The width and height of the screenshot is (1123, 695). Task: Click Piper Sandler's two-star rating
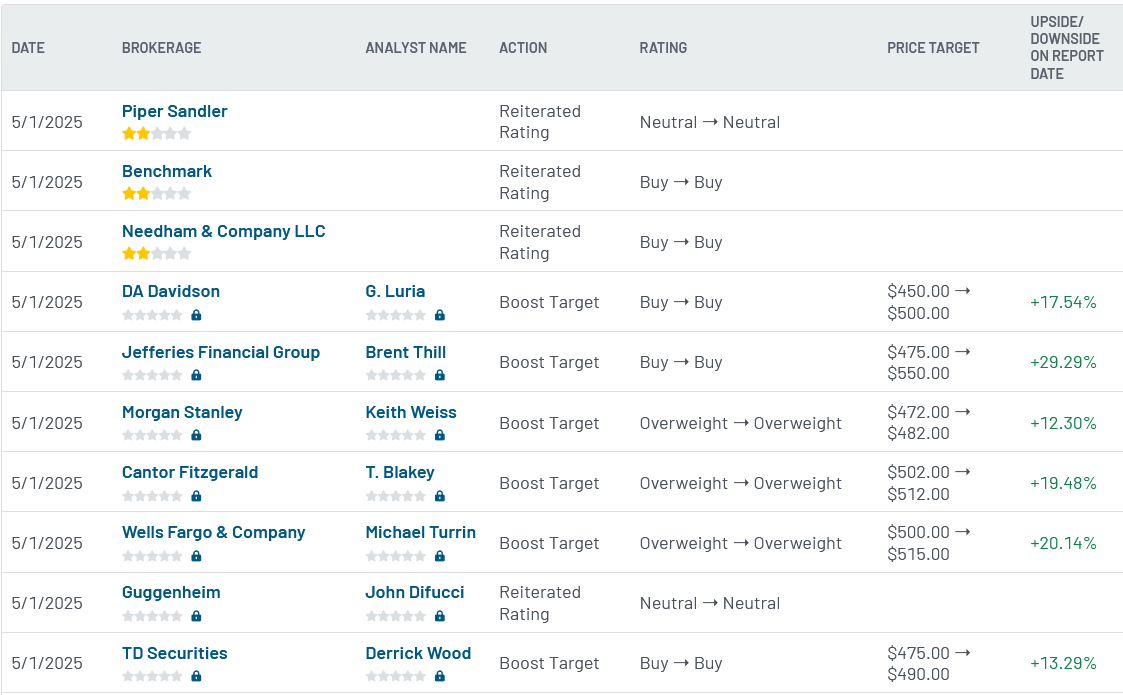(x=156, y=133)
